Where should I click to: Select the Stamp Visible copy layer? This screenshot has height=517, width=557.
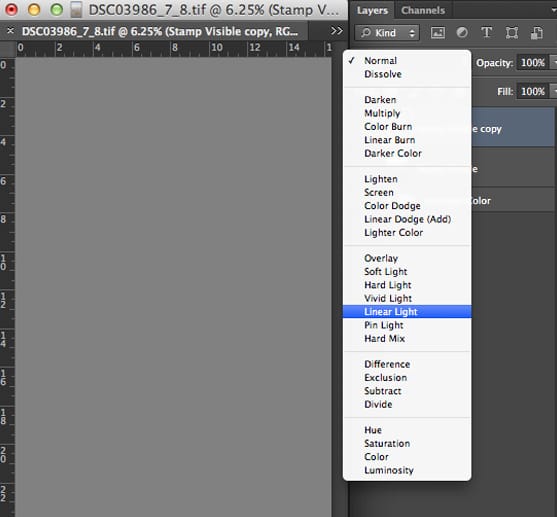click(513, 128)
